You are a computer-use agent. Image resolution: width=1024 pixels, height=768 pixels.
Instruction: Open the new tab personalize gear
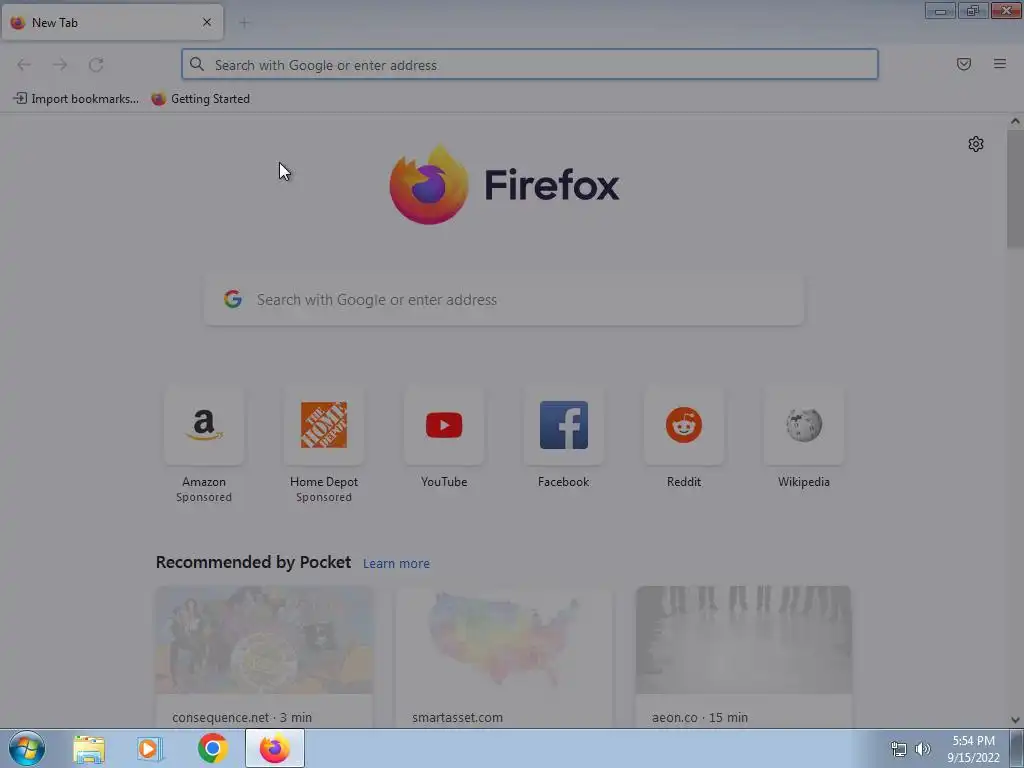(976, 144)
